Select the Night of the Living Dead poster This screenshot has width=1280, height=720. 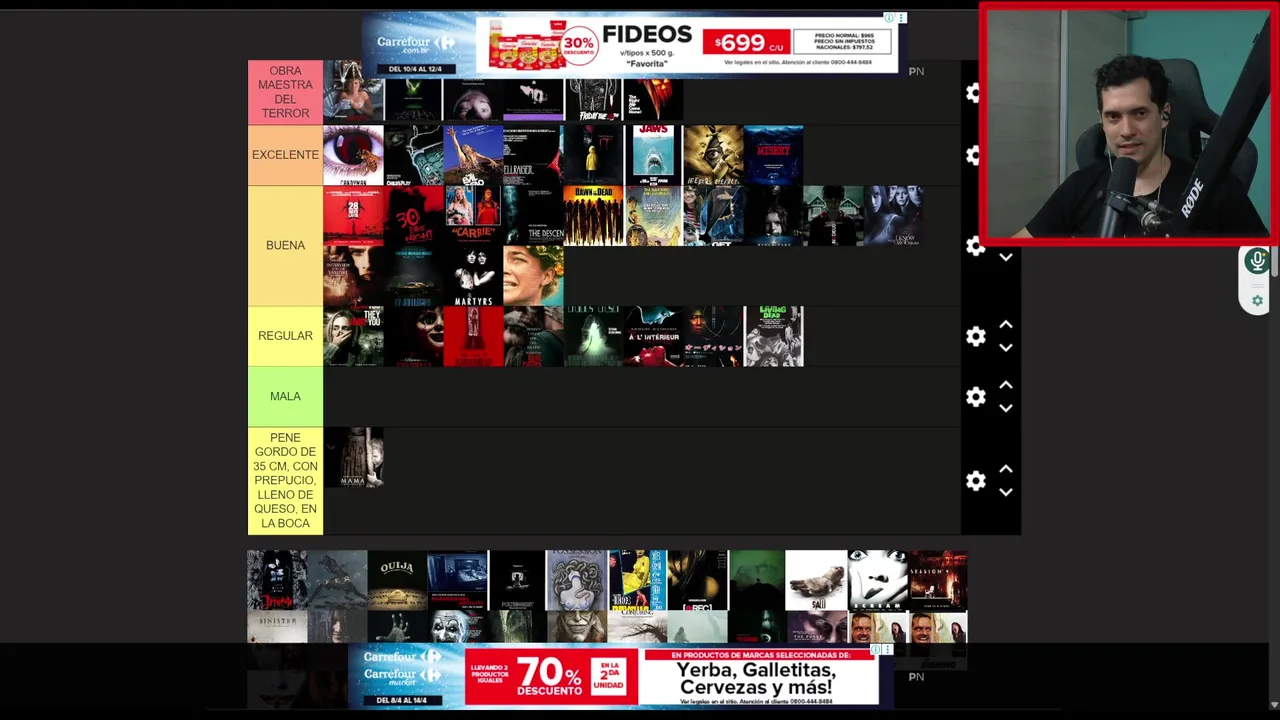[773, 337]
